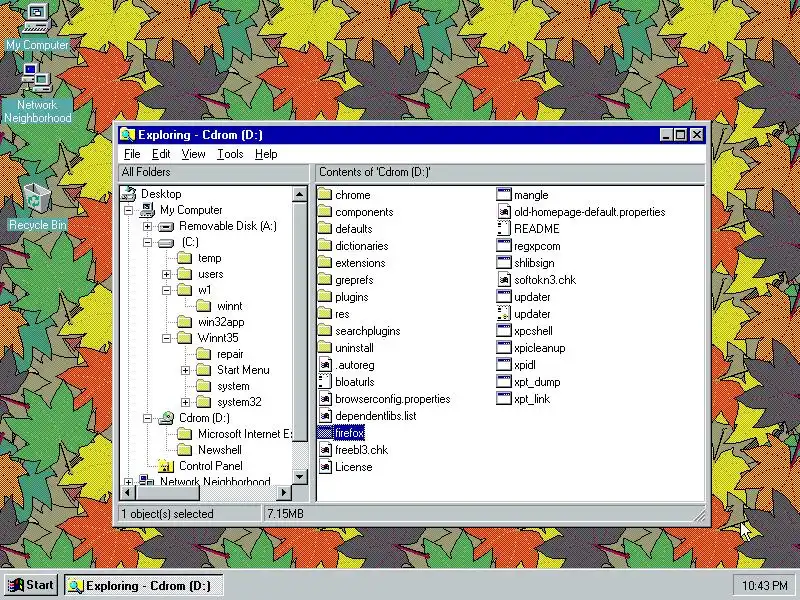Select the Newshell folder in tree
Viewport: 800px width, 600px height.
[219, 450]
